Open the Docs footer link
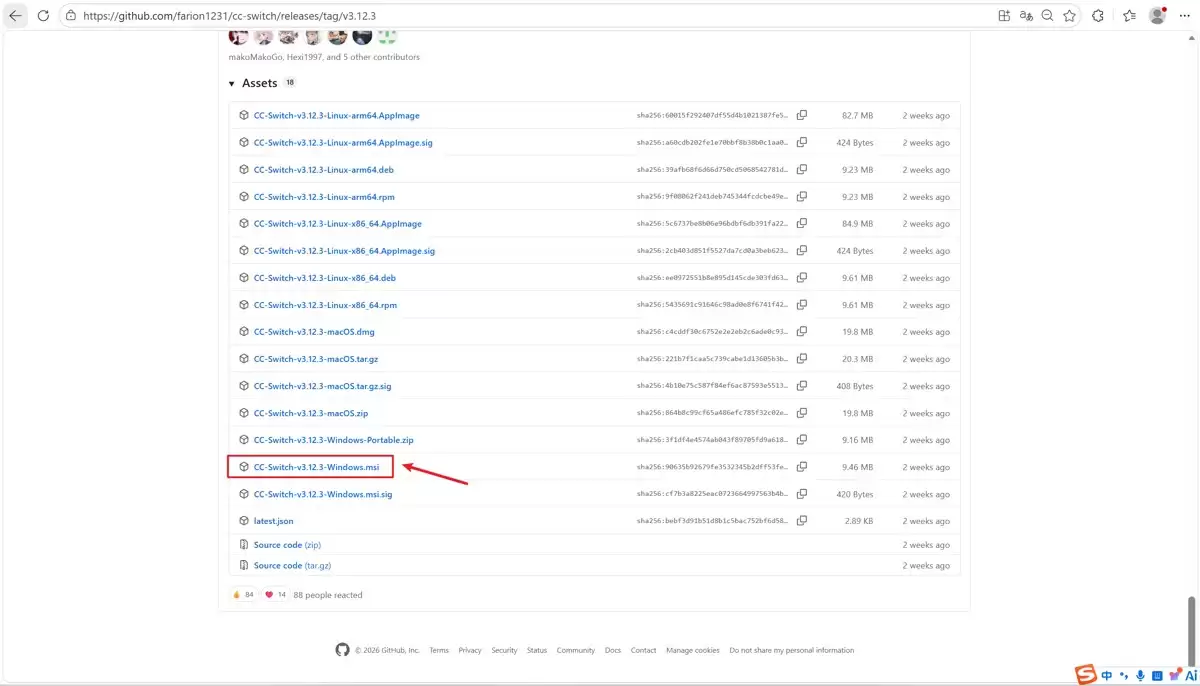This screenshot has height=686, width=1200. (x=613, y=650)
